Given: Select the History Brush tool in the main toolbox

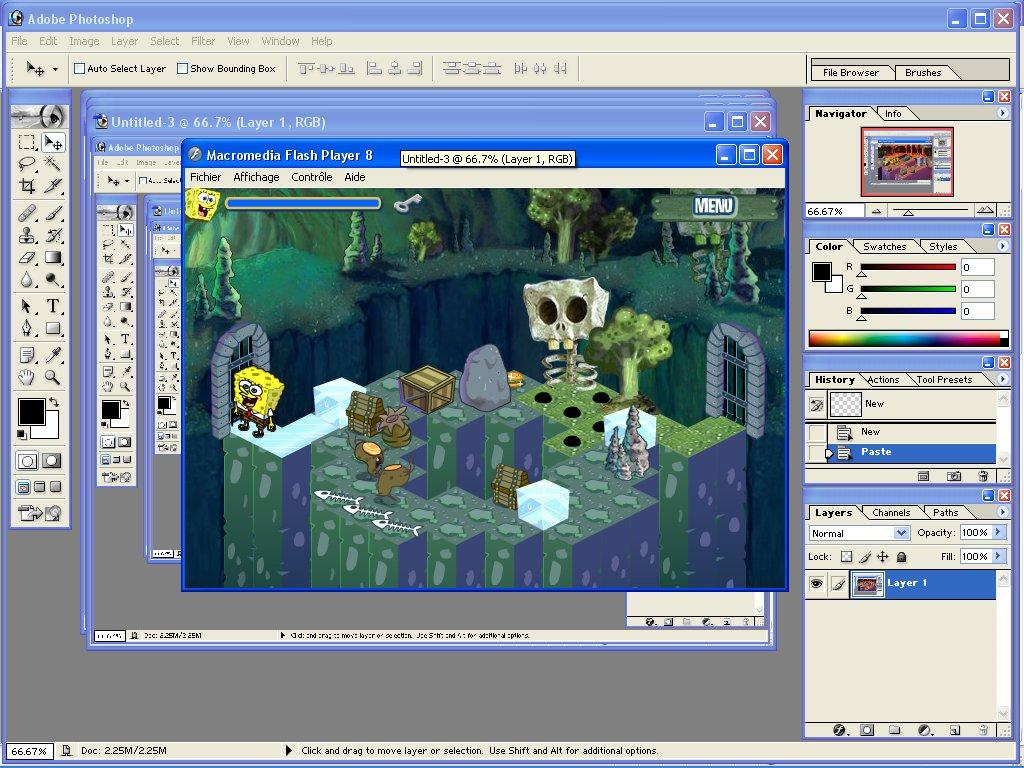Looking at the screenshot, I should pos(52,235).
